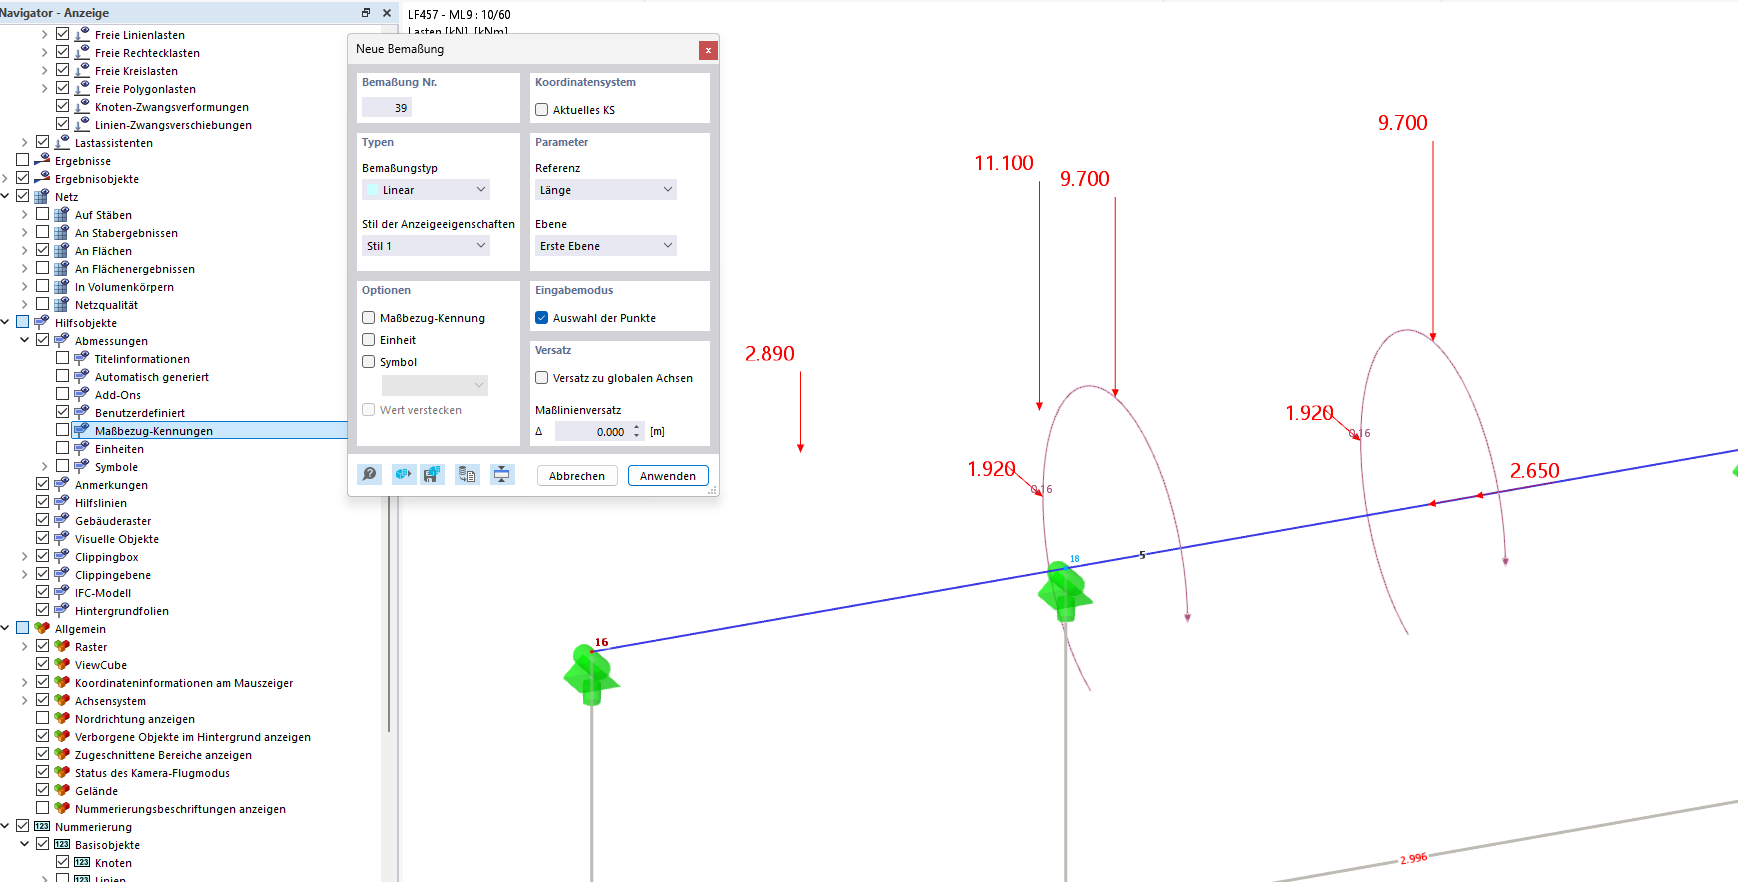Open the Referenz Länge dropdown
This screenshot has width=1738, height=882.
click(x=605, y=190)
